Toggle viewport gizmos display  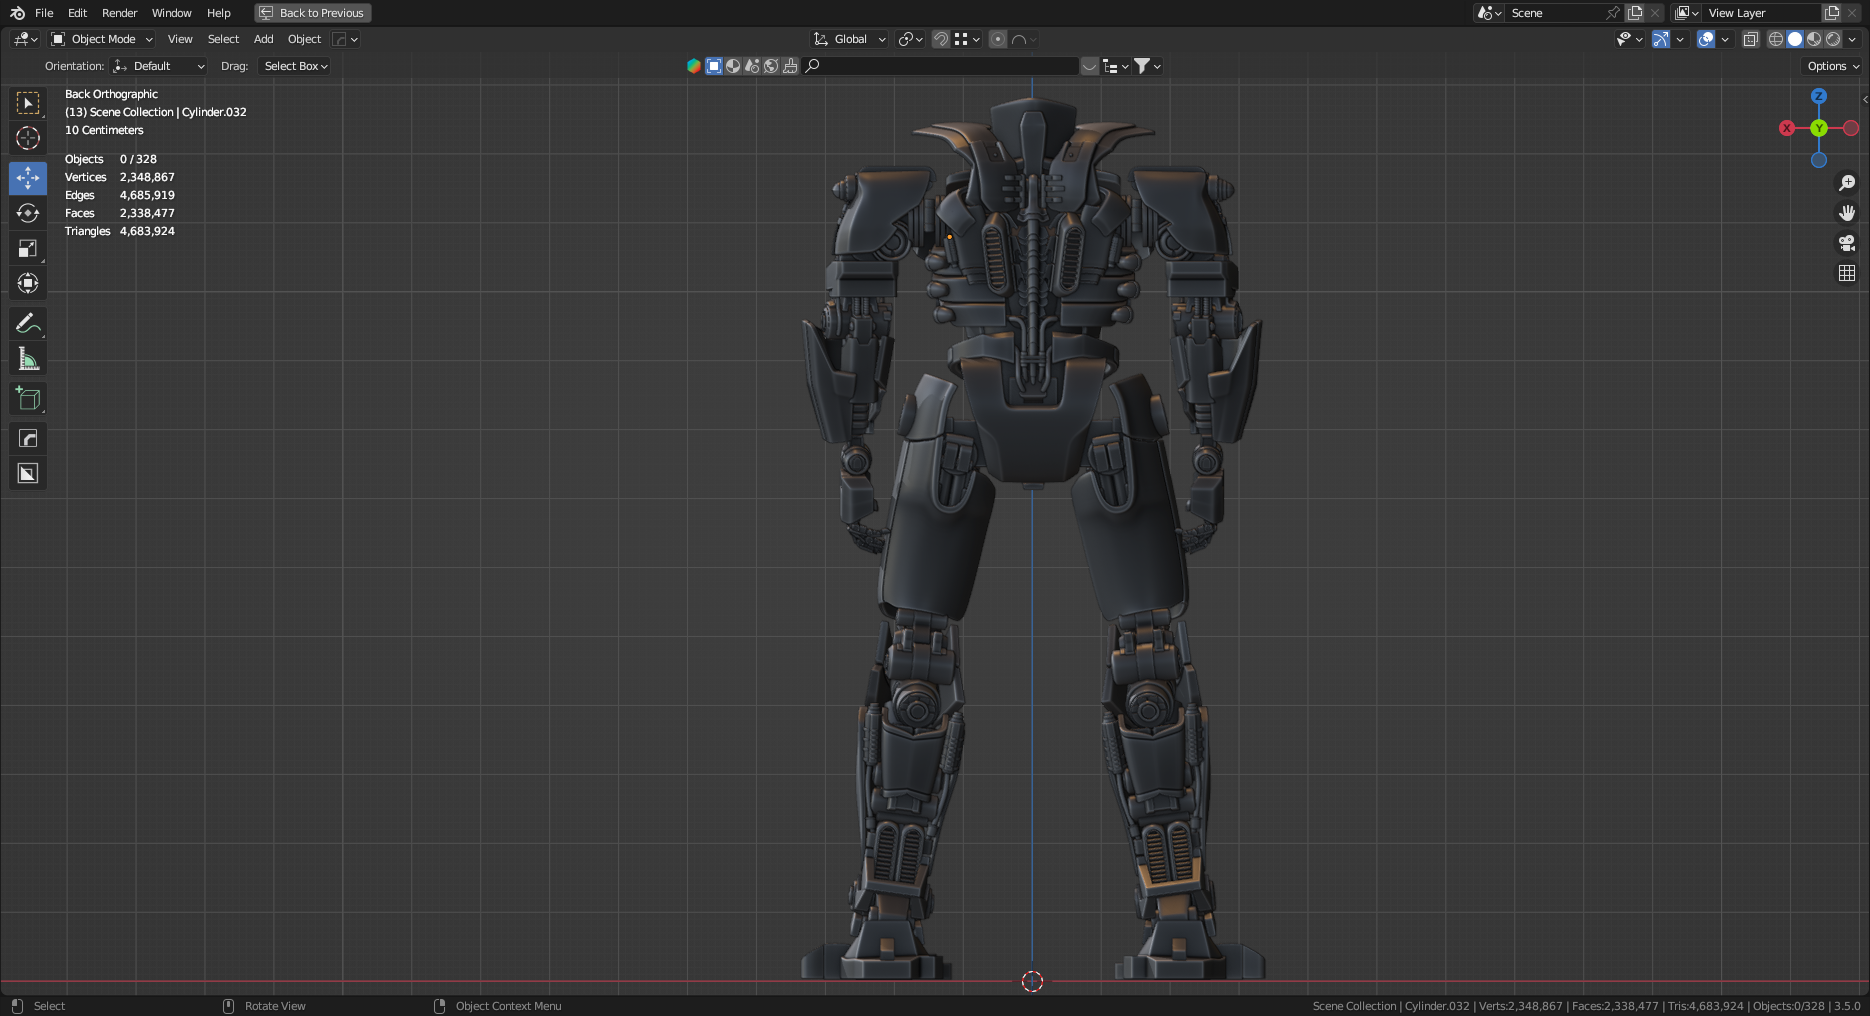[x=1661, y=39]
